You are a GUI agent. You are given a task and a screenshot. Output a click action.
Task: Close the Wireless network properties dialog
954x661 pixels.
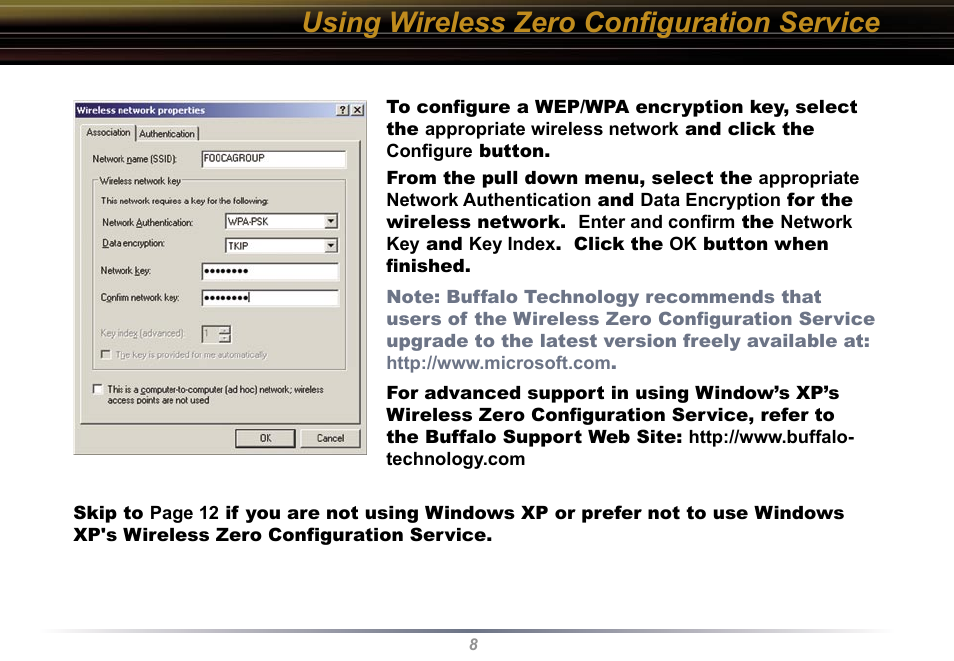[358, 110]
